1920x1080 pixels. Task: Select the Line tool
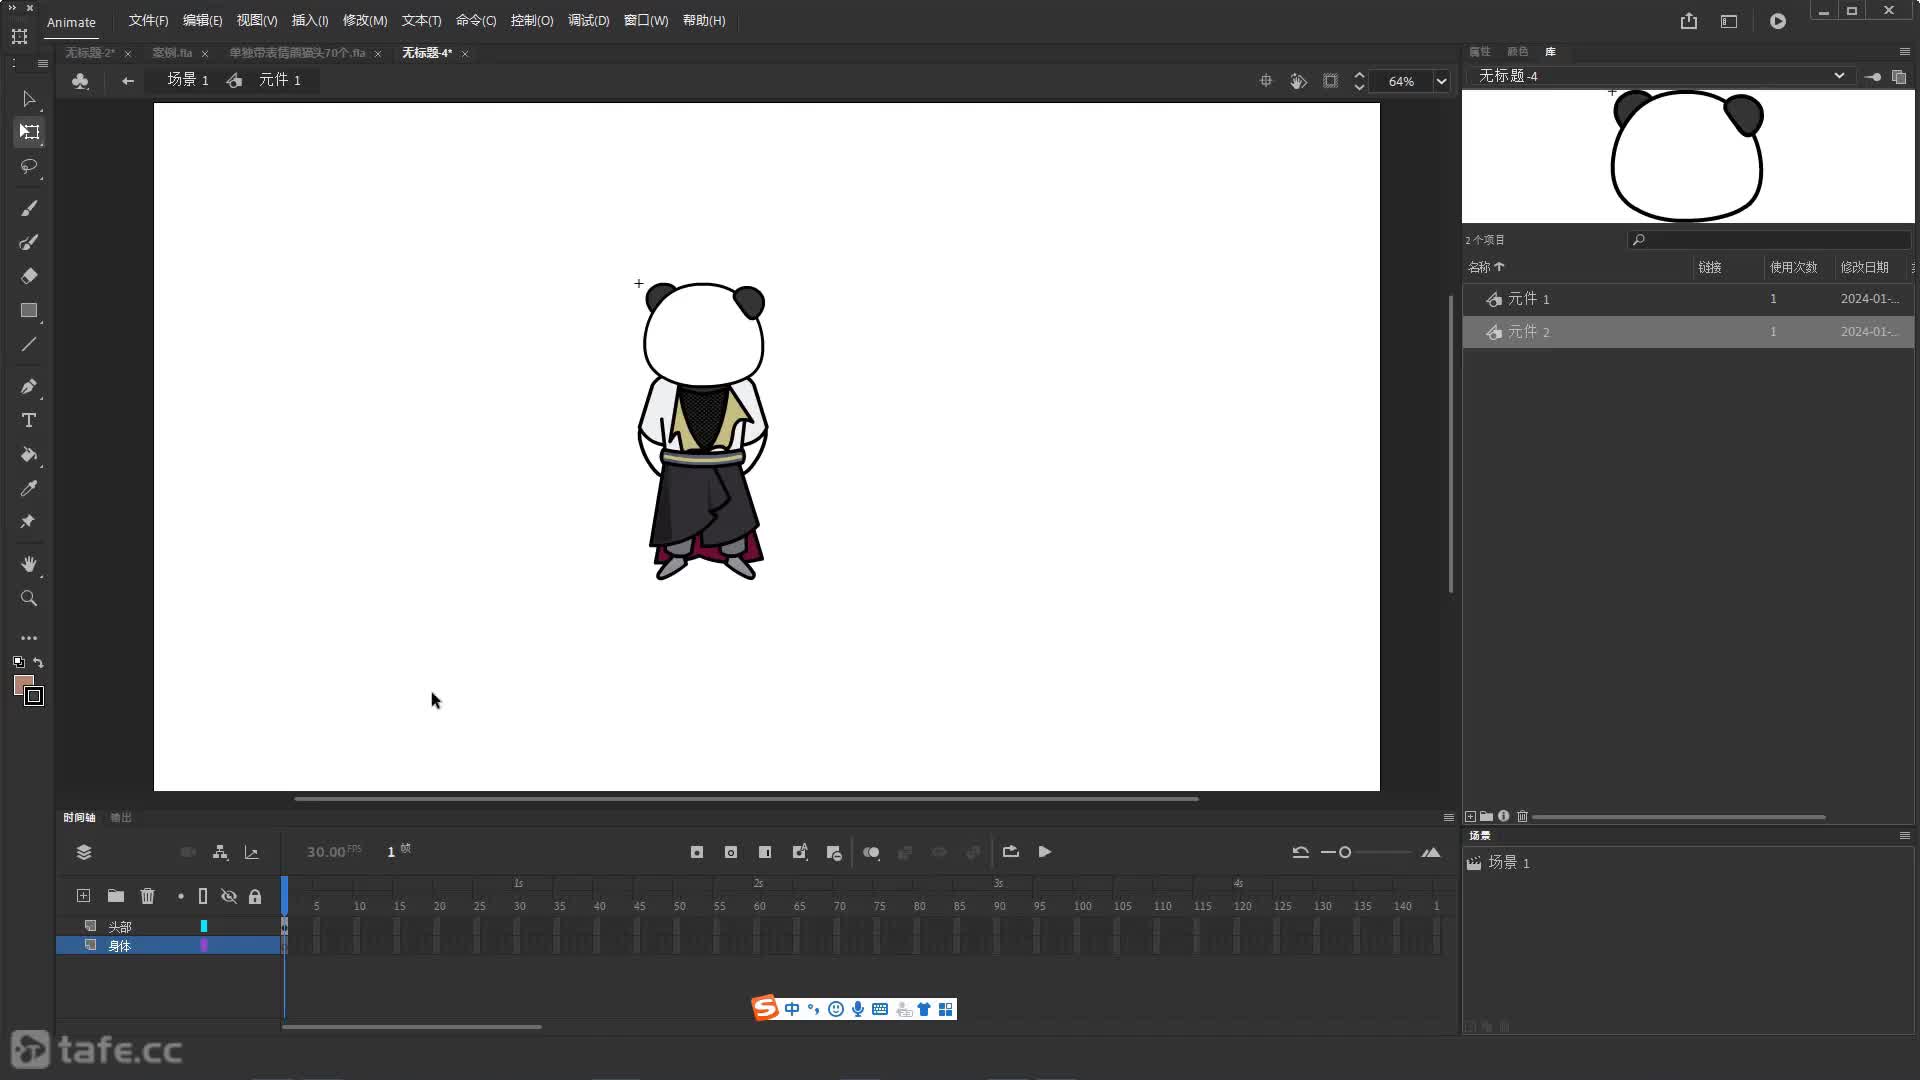coord(29,344)
